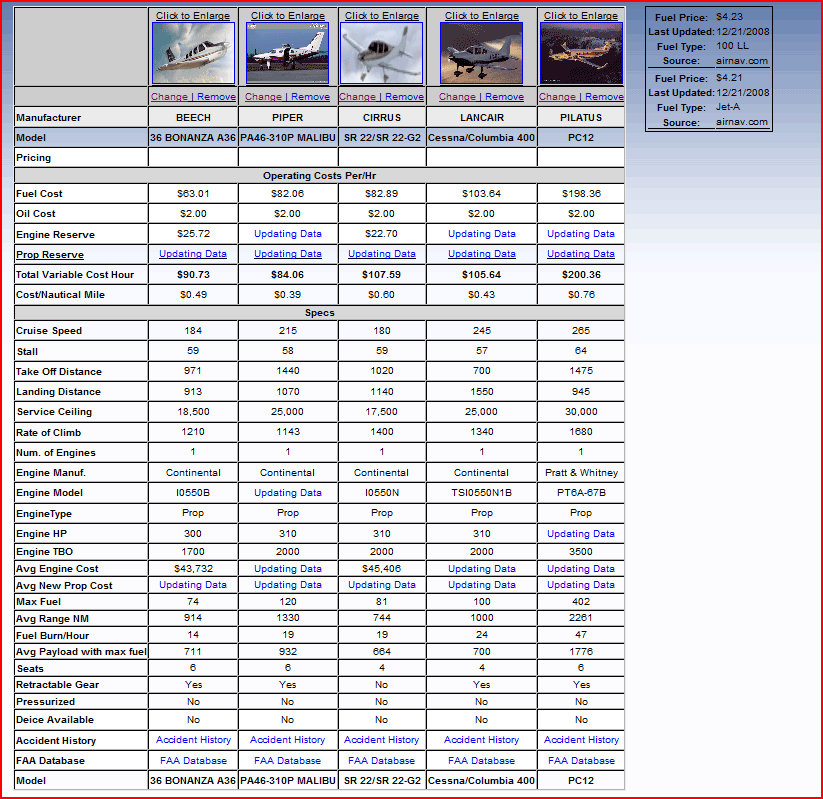The height and width of the screenshot is (799, 823).
Task: Click the 100 LL fuel price $4.23
Action: (729, 17)
